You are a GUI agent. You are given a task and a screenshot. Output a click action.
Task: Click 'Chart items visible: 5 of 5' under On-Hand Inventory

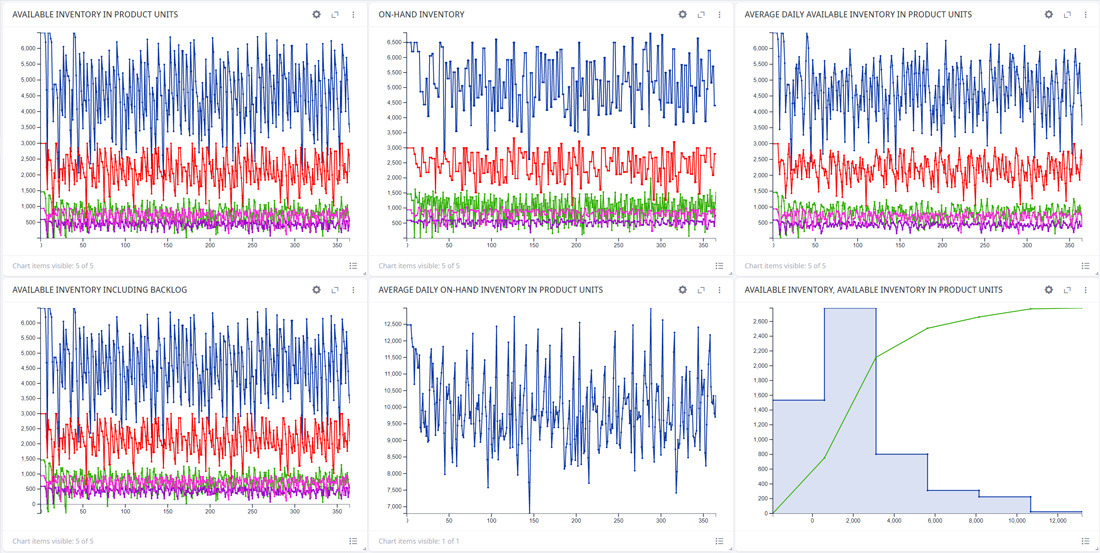point(419,266)
